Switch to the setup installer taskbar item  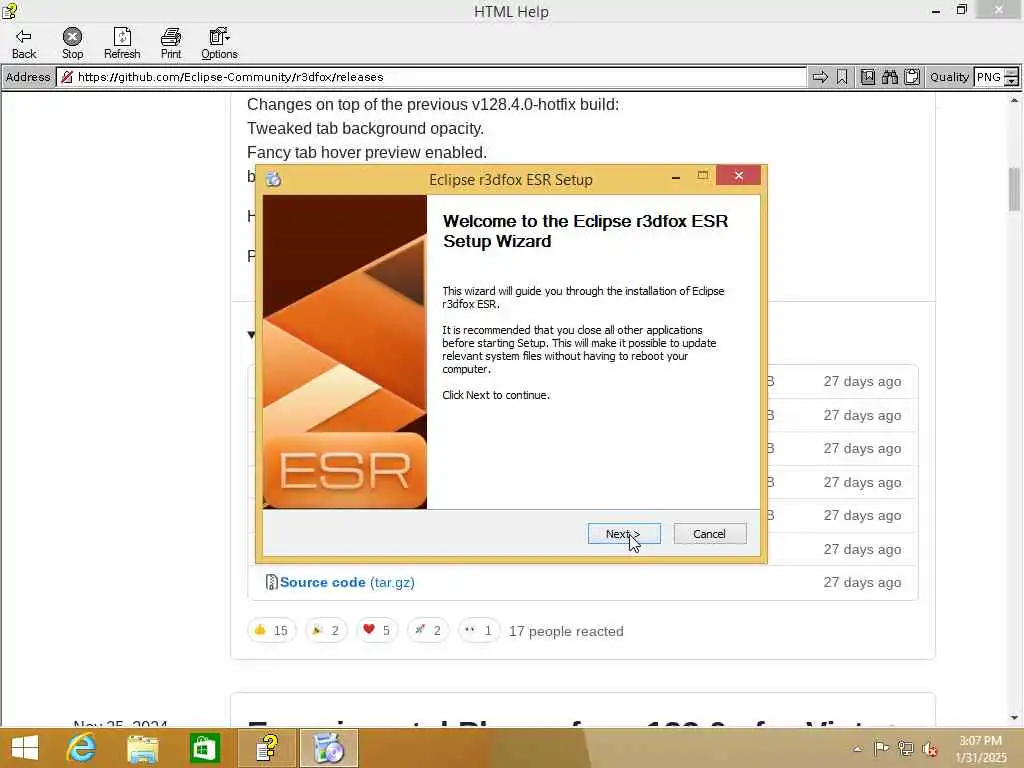point(328,748)
